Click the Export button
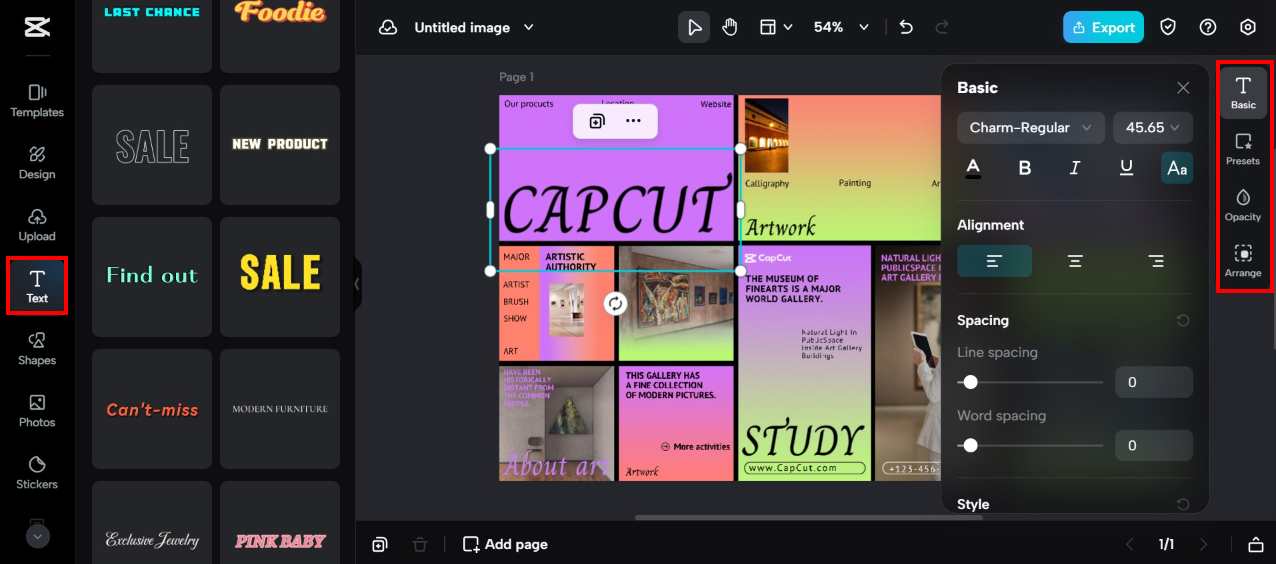 click(x=1103, y=28)
